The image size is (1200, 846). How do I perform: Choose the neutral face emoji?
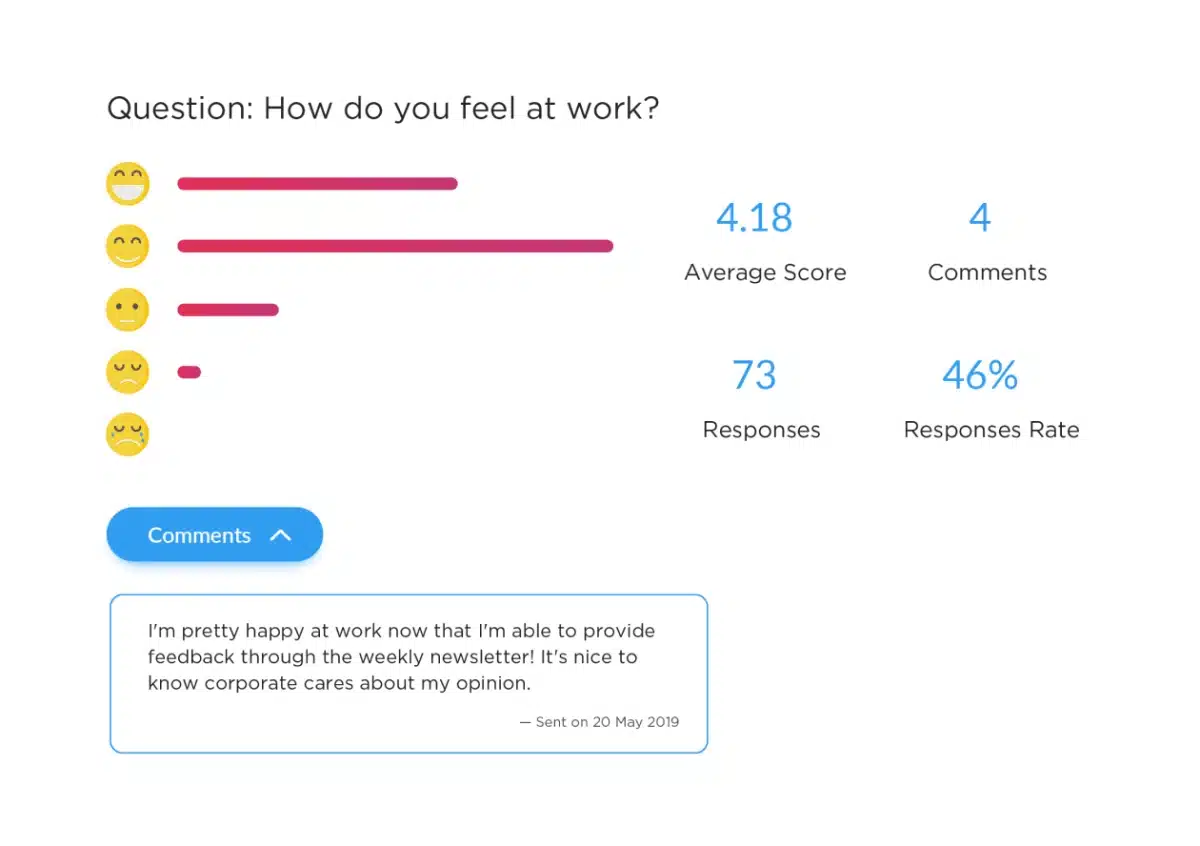(128, 310)
